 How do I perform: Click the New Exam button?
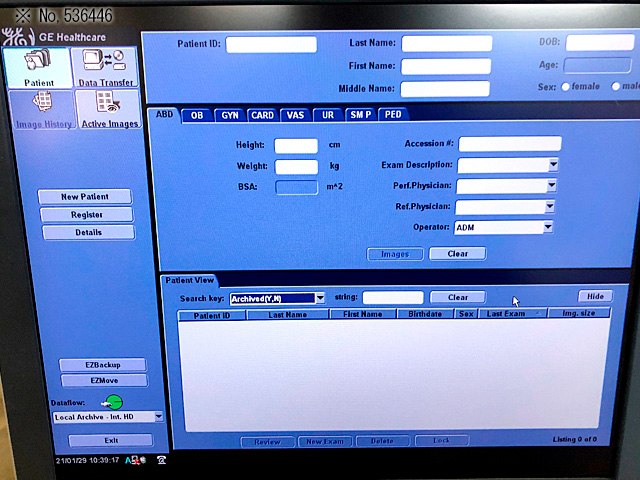[325, 442]
